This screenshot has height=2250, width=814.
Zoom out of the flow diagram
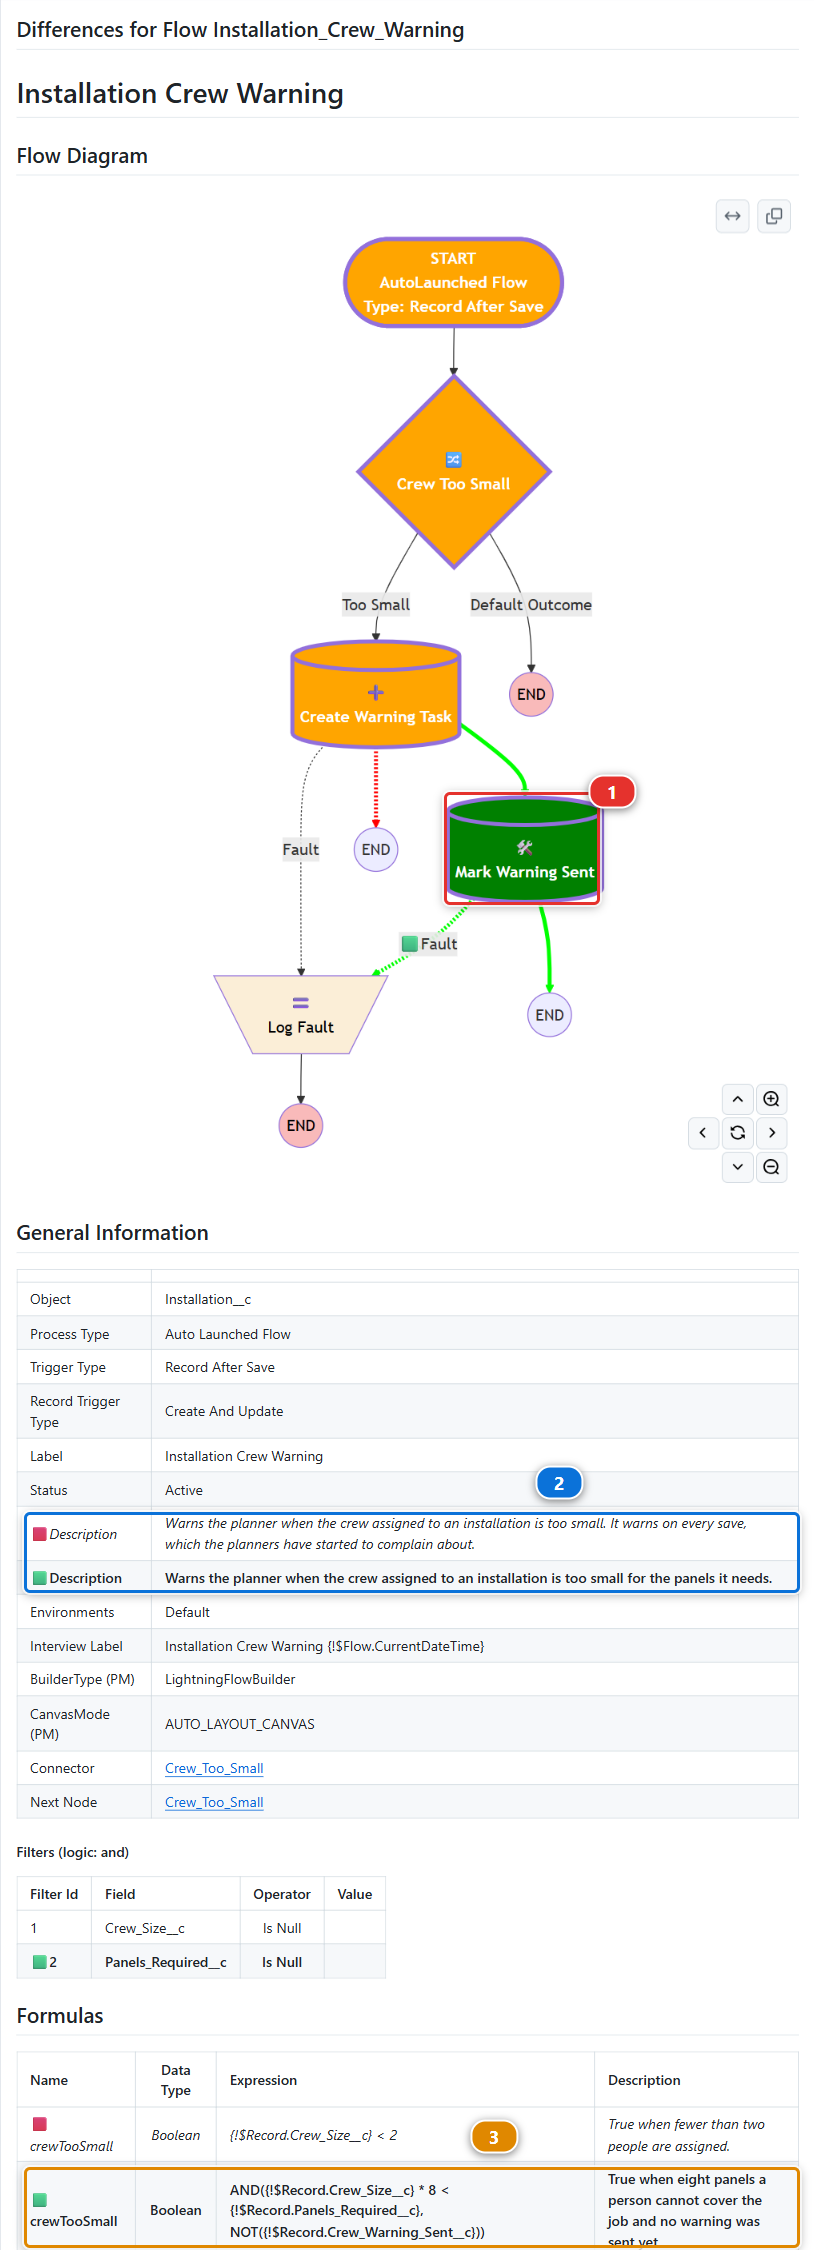coord(771,1167)
